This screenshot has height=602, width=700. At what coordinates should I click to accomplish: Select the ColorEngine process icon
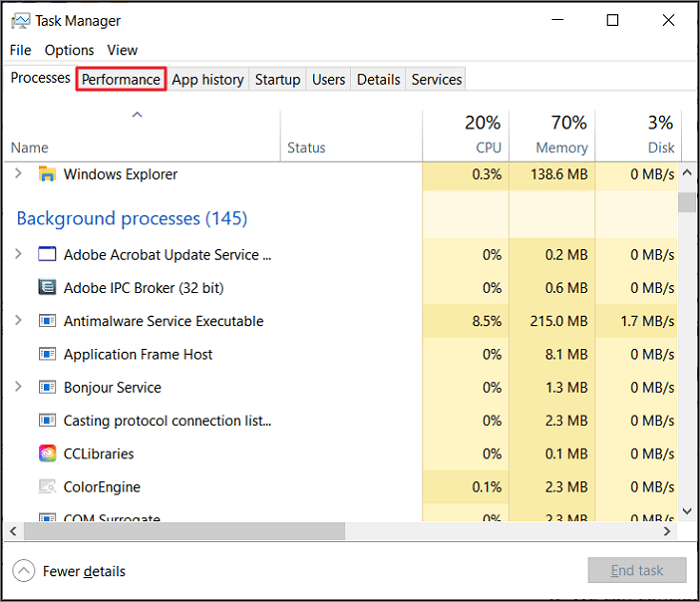point(47,487)
